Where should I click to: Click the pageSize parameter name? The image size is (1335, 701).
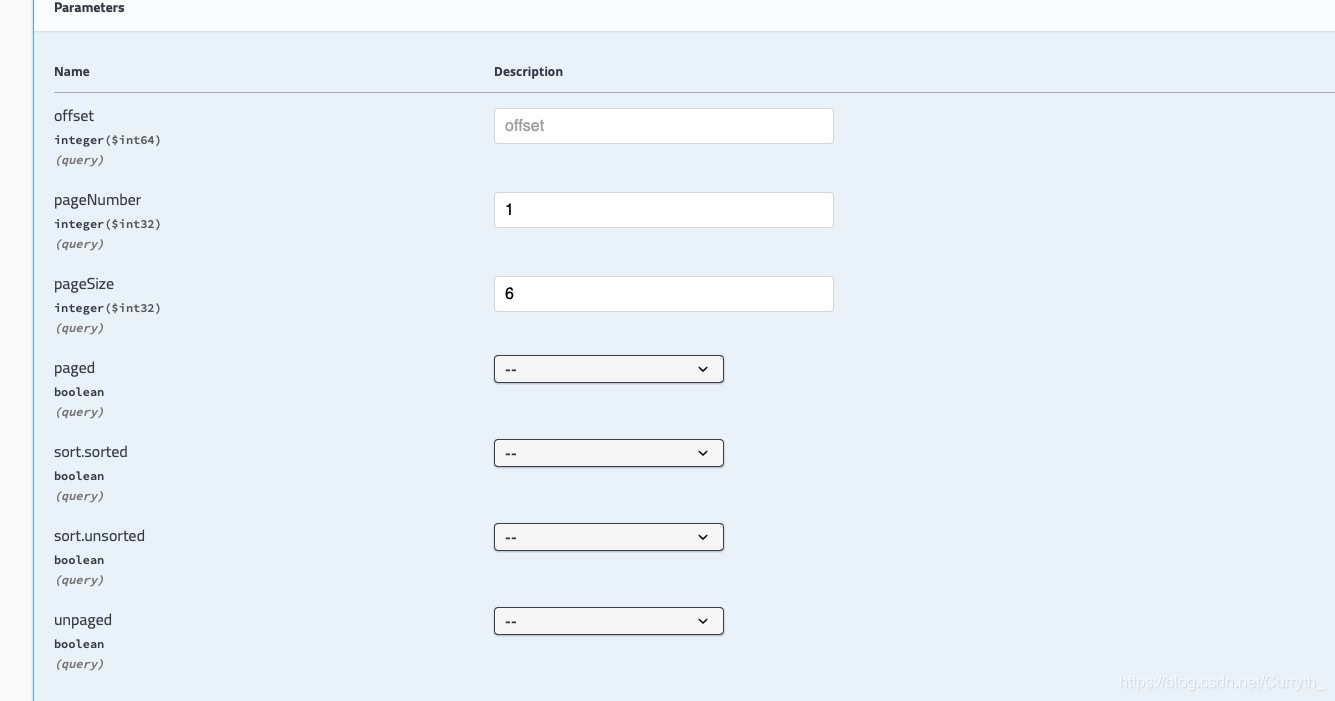pos(84,284)
